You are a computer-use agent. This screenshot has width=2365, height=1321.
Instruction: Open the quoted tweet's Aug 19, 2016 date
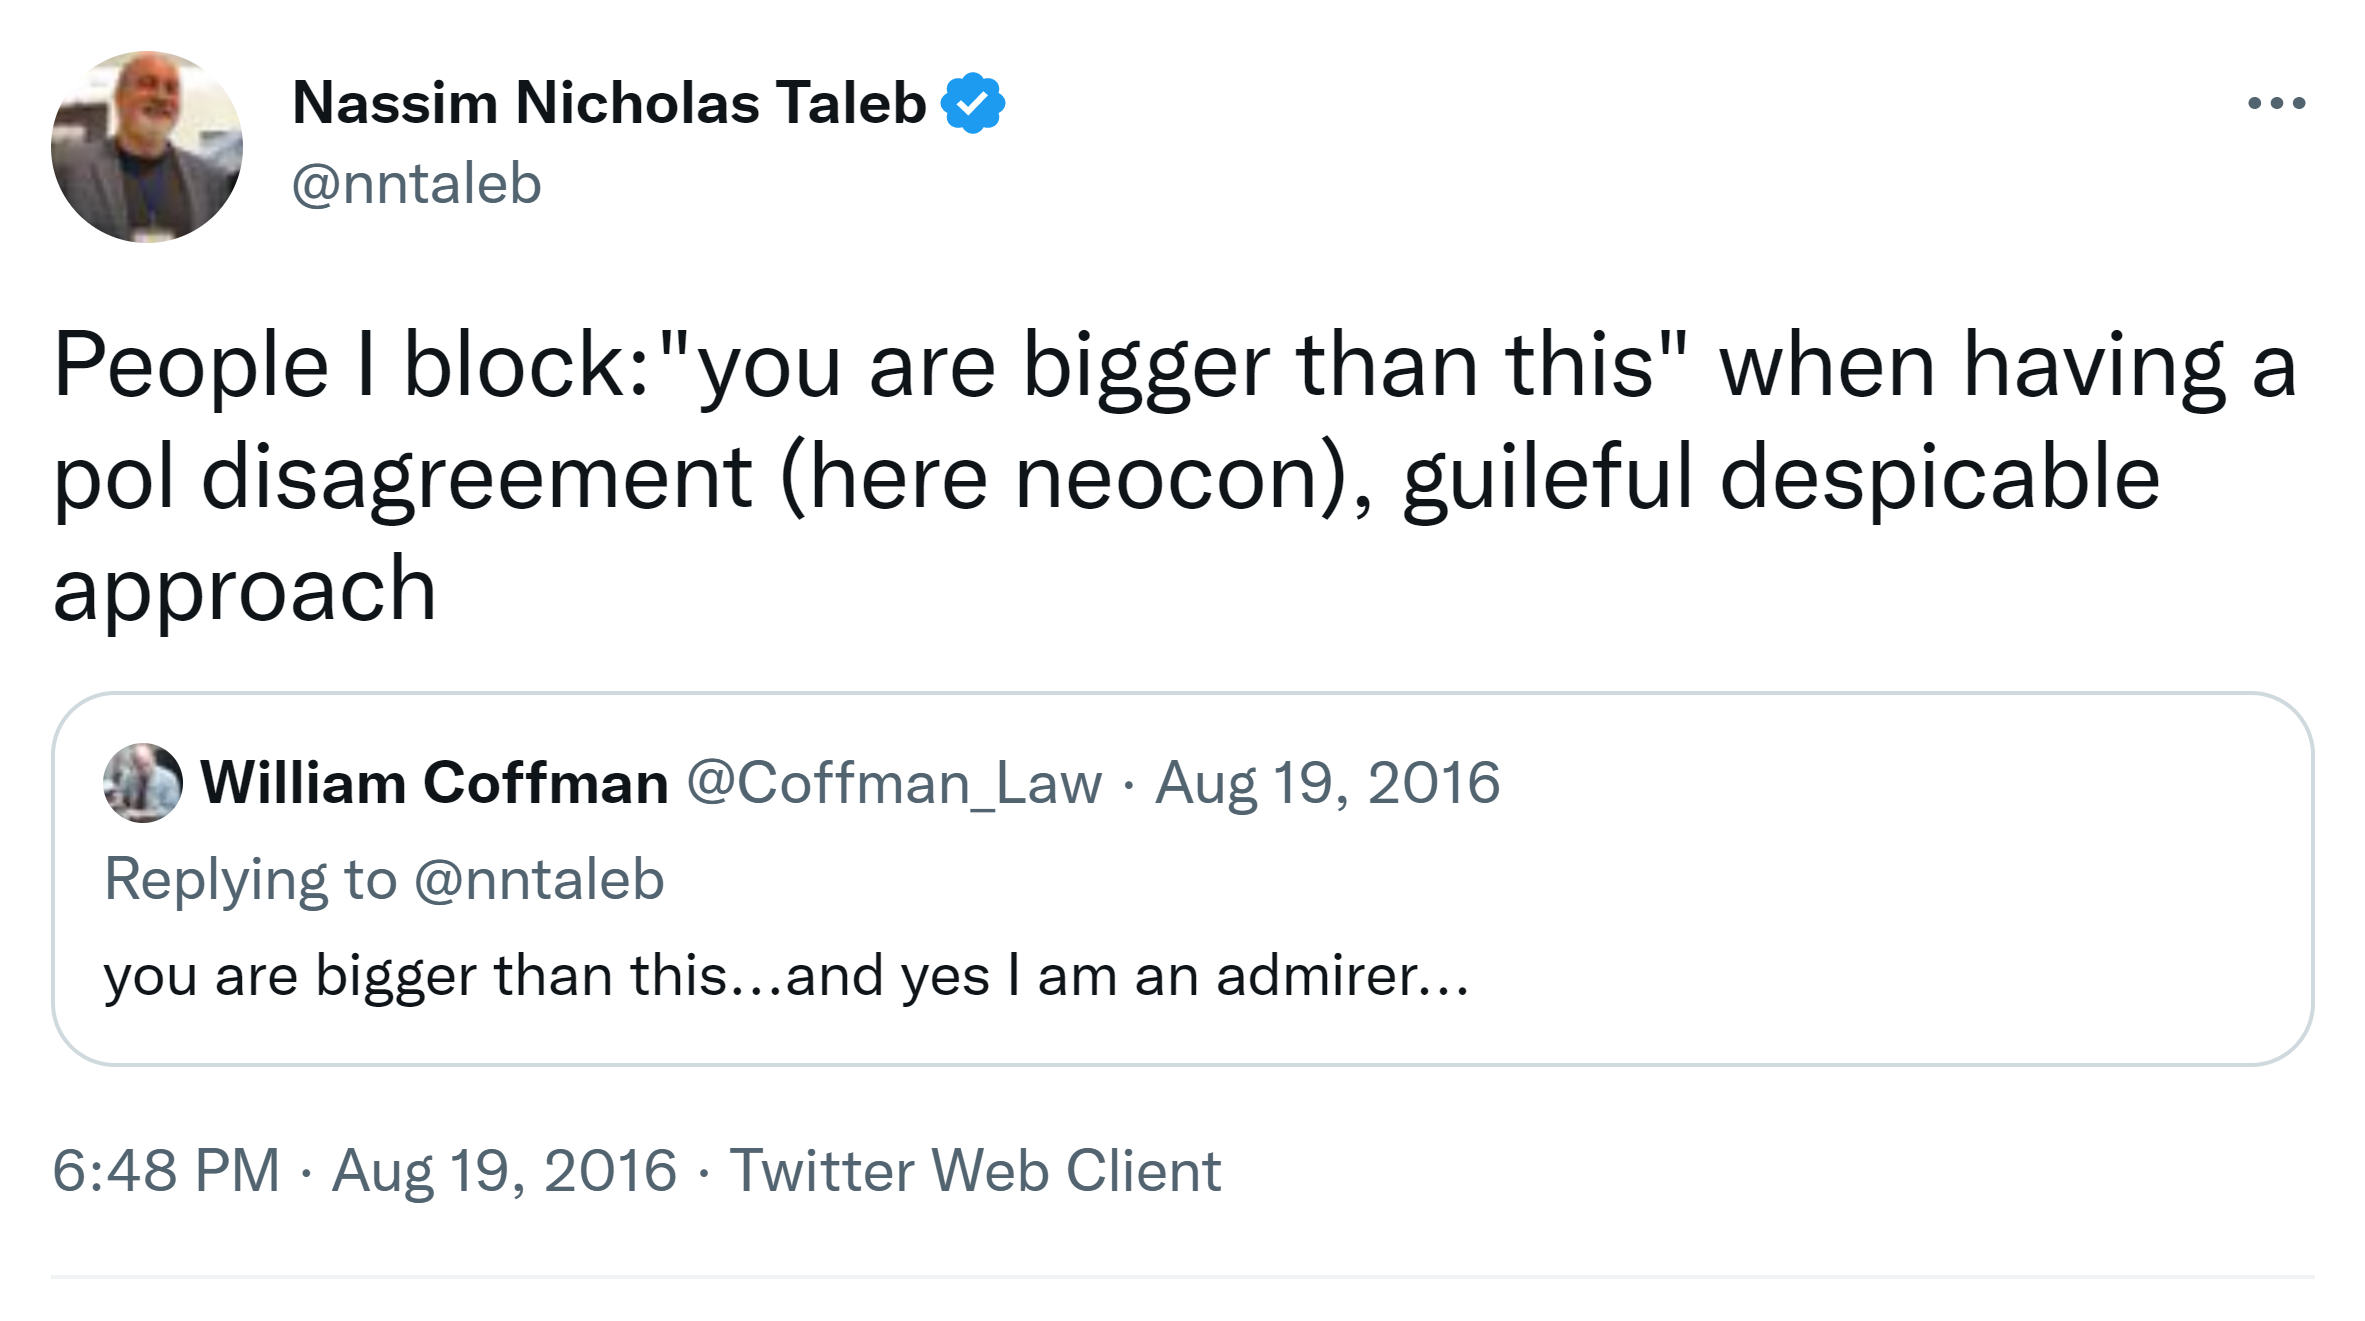[1327, 783]
